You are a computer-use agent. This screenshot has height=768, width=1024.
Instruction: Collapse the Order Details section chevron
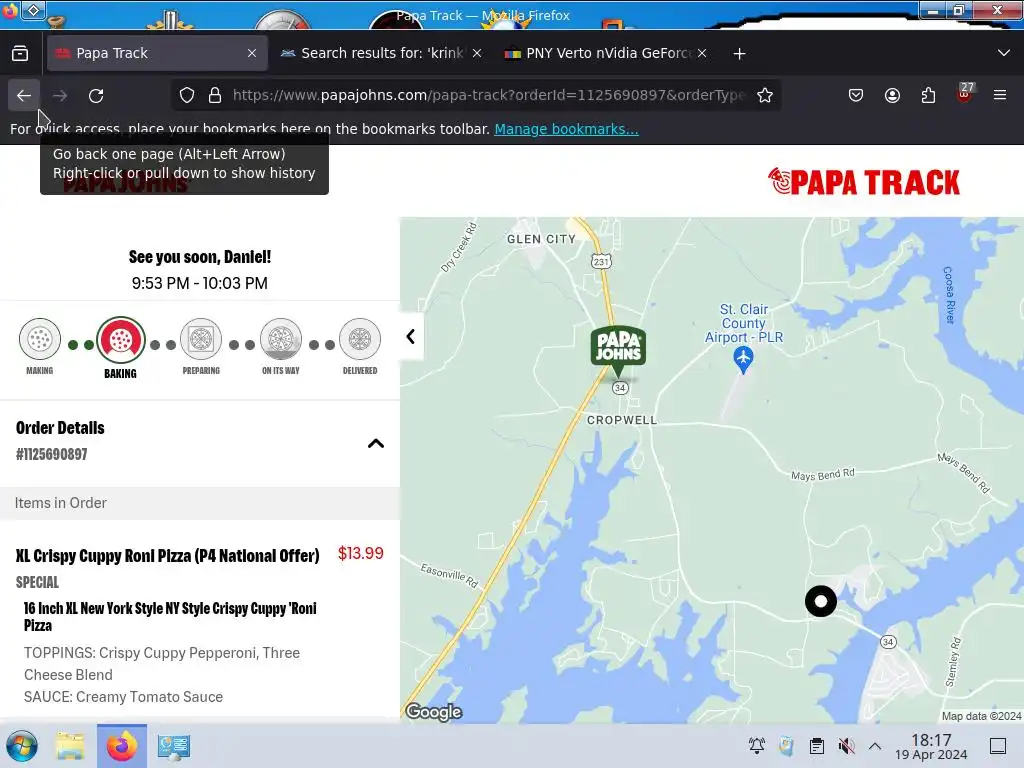click(x=376, y=443)
